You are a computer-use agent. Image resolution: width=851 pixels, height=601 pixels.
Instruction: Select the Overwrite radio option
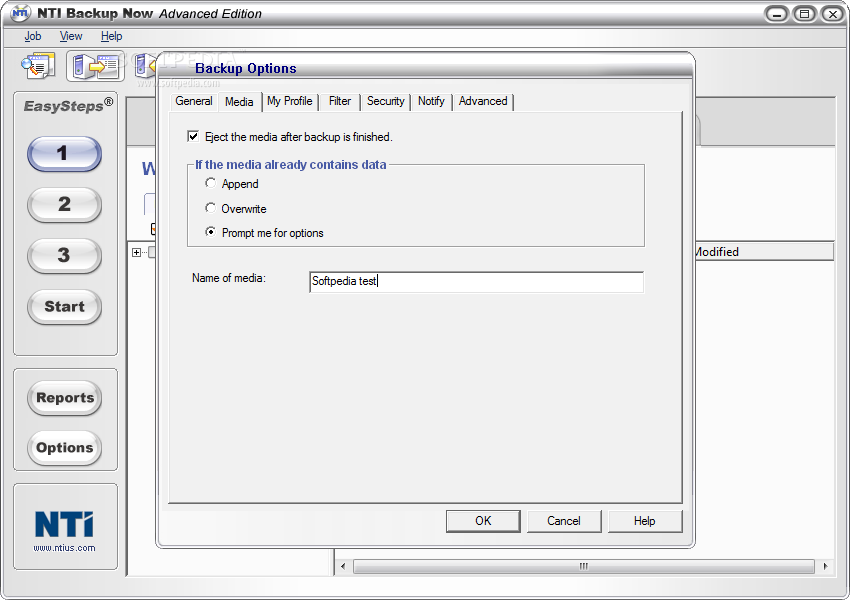click(x=210, y=208)
